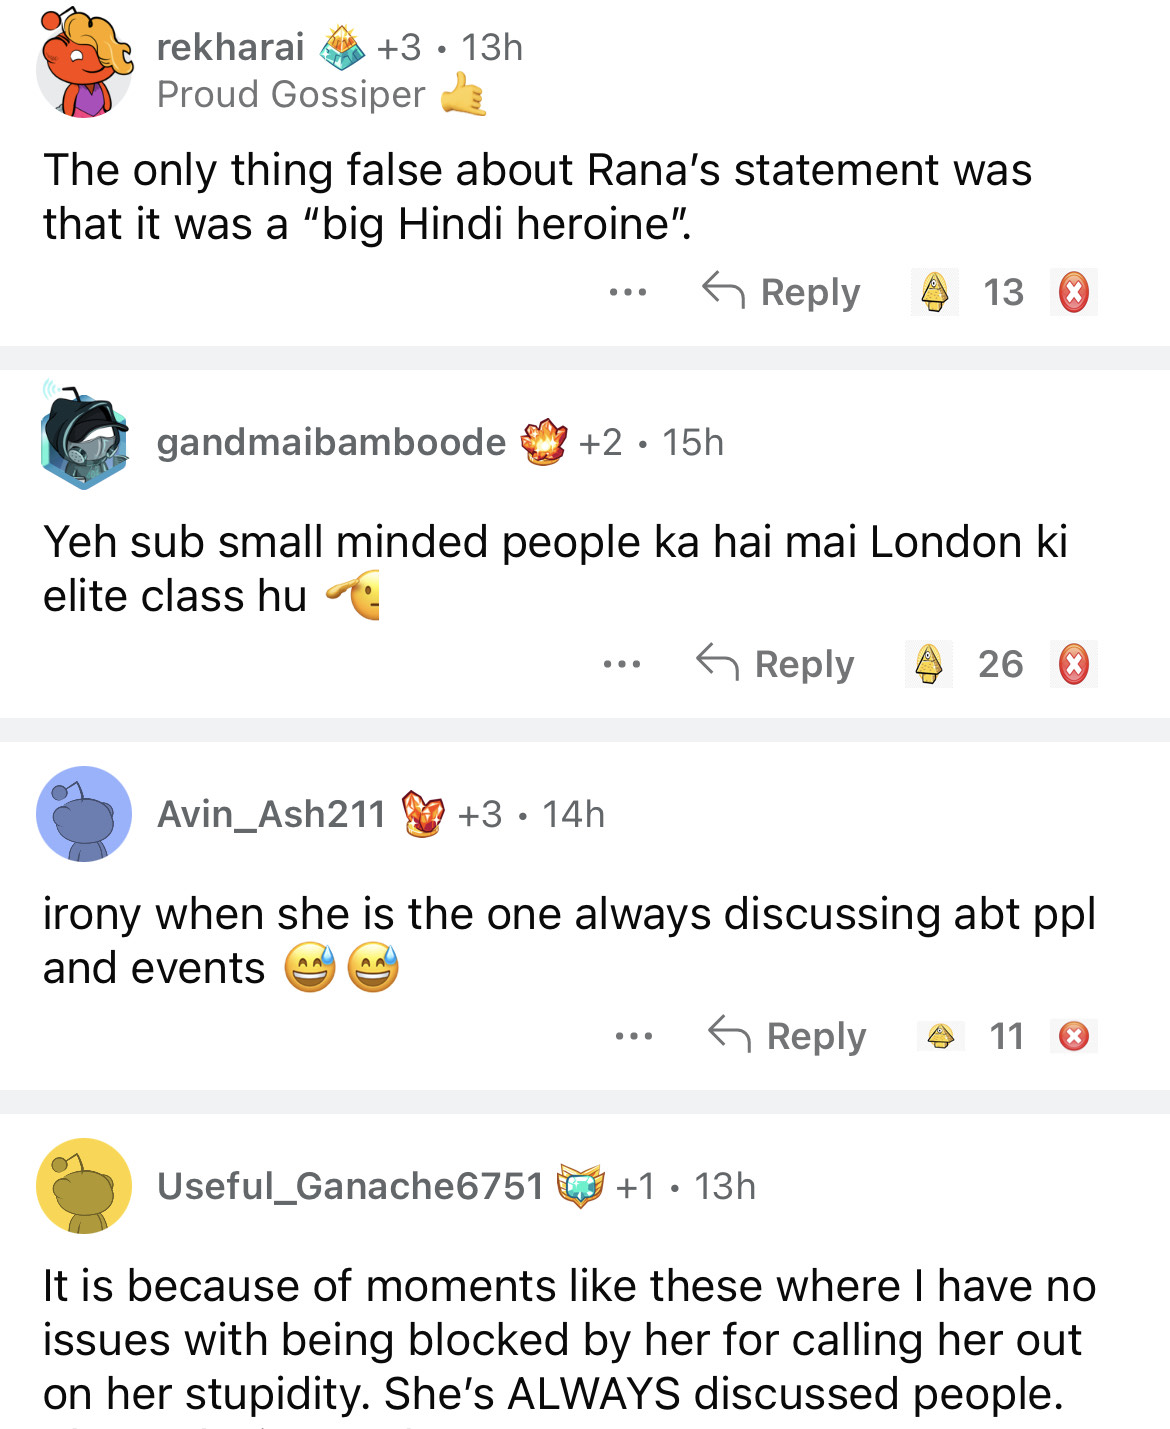This screenshot has width=1170, height=1429.
Task: Downvote rekharai's comment
Action: [x=1073, y=293]
